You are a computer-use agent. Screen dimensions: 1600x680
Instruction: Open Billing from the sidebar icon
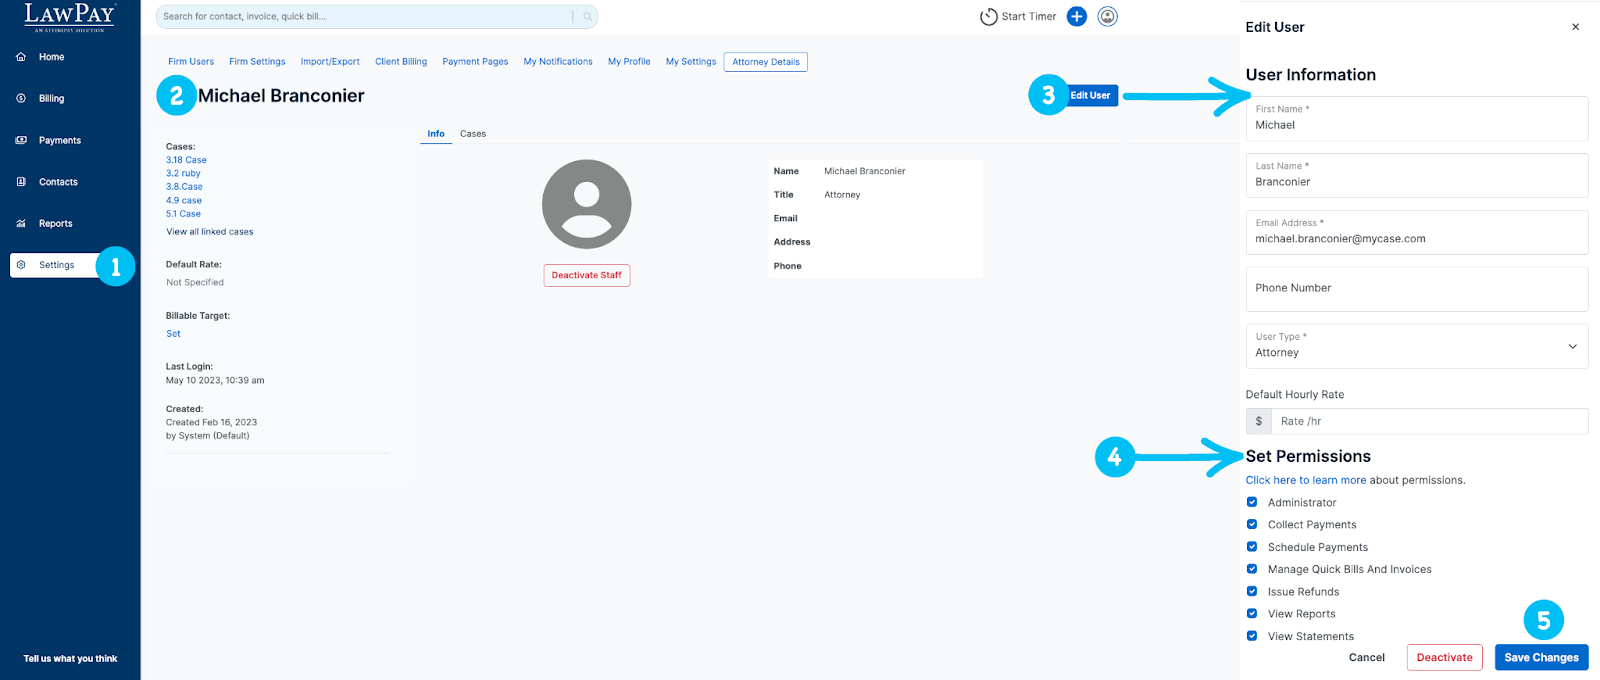click(21, 98)
